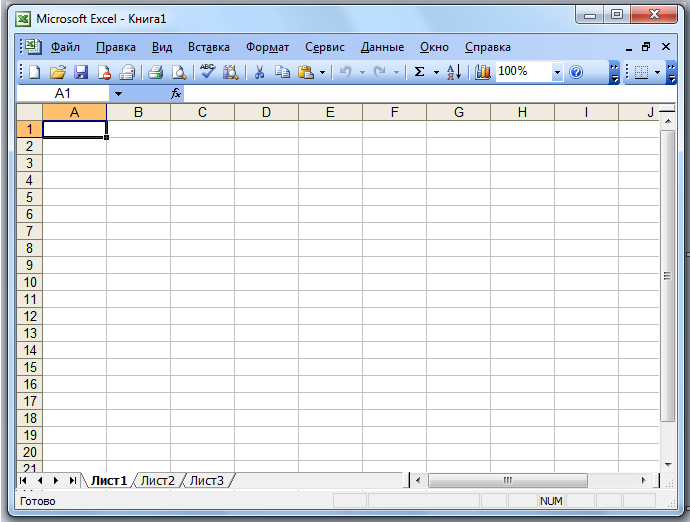Launch the Chart Wizard
The width and height of the screenshot is (690, 522).
[x=483, y=72]
